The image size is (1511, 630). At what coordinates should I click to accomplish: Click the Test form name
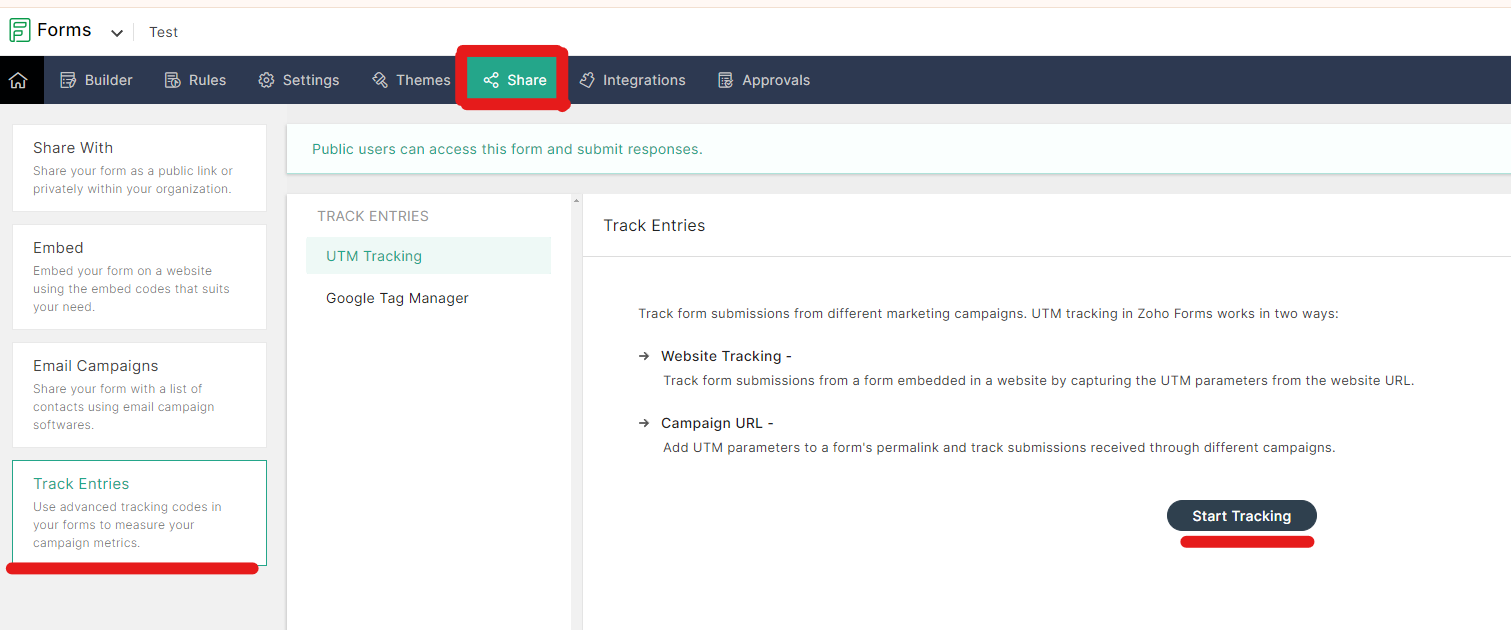164,32
